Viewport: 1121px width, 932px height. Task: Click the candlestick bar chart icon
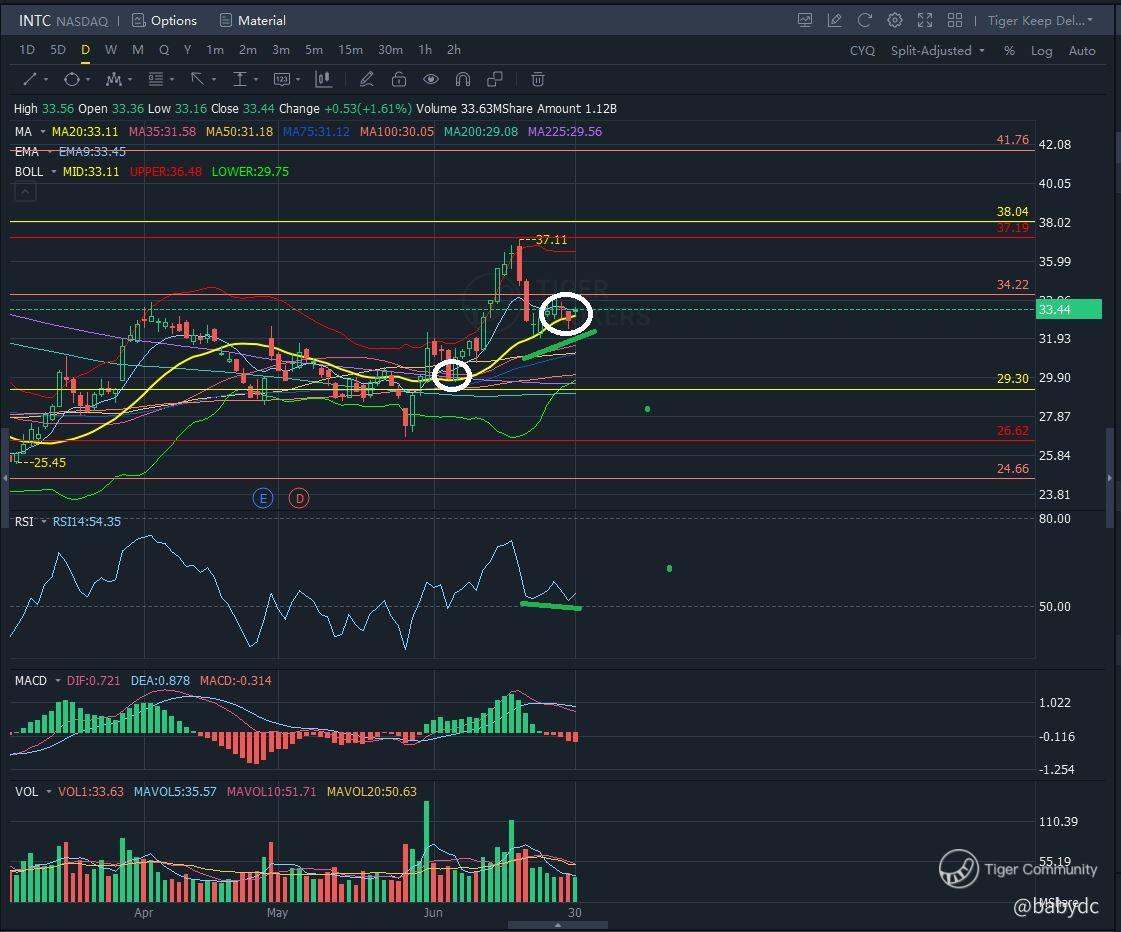(x=323, y=79)
